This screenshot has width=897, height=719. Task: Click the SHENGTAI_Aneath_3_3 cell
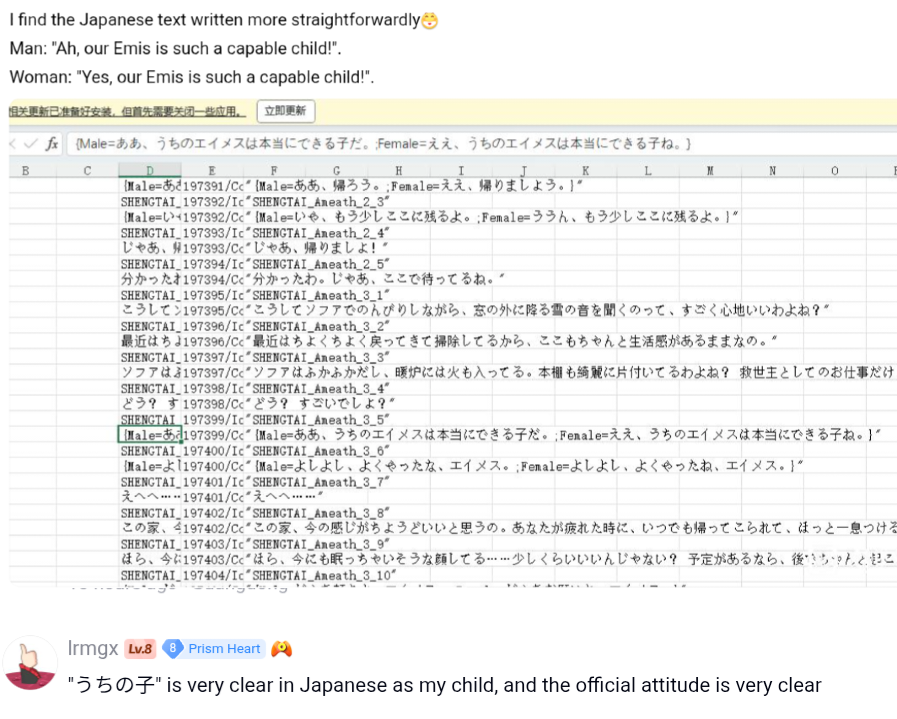[318, 357]
